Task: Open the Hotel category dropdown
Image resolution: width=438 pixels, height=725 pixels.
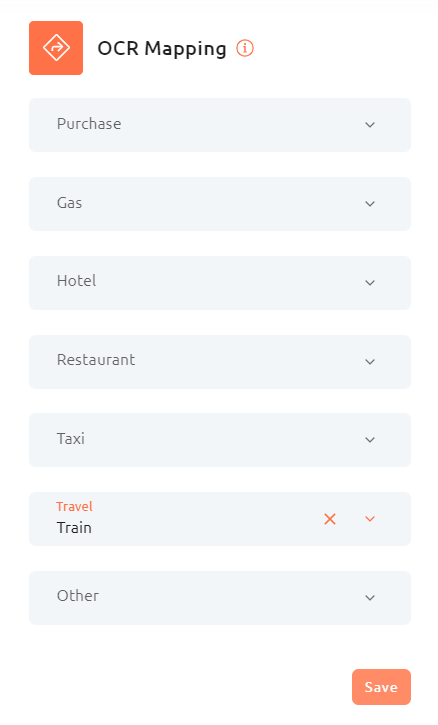Action: [220, 283]
